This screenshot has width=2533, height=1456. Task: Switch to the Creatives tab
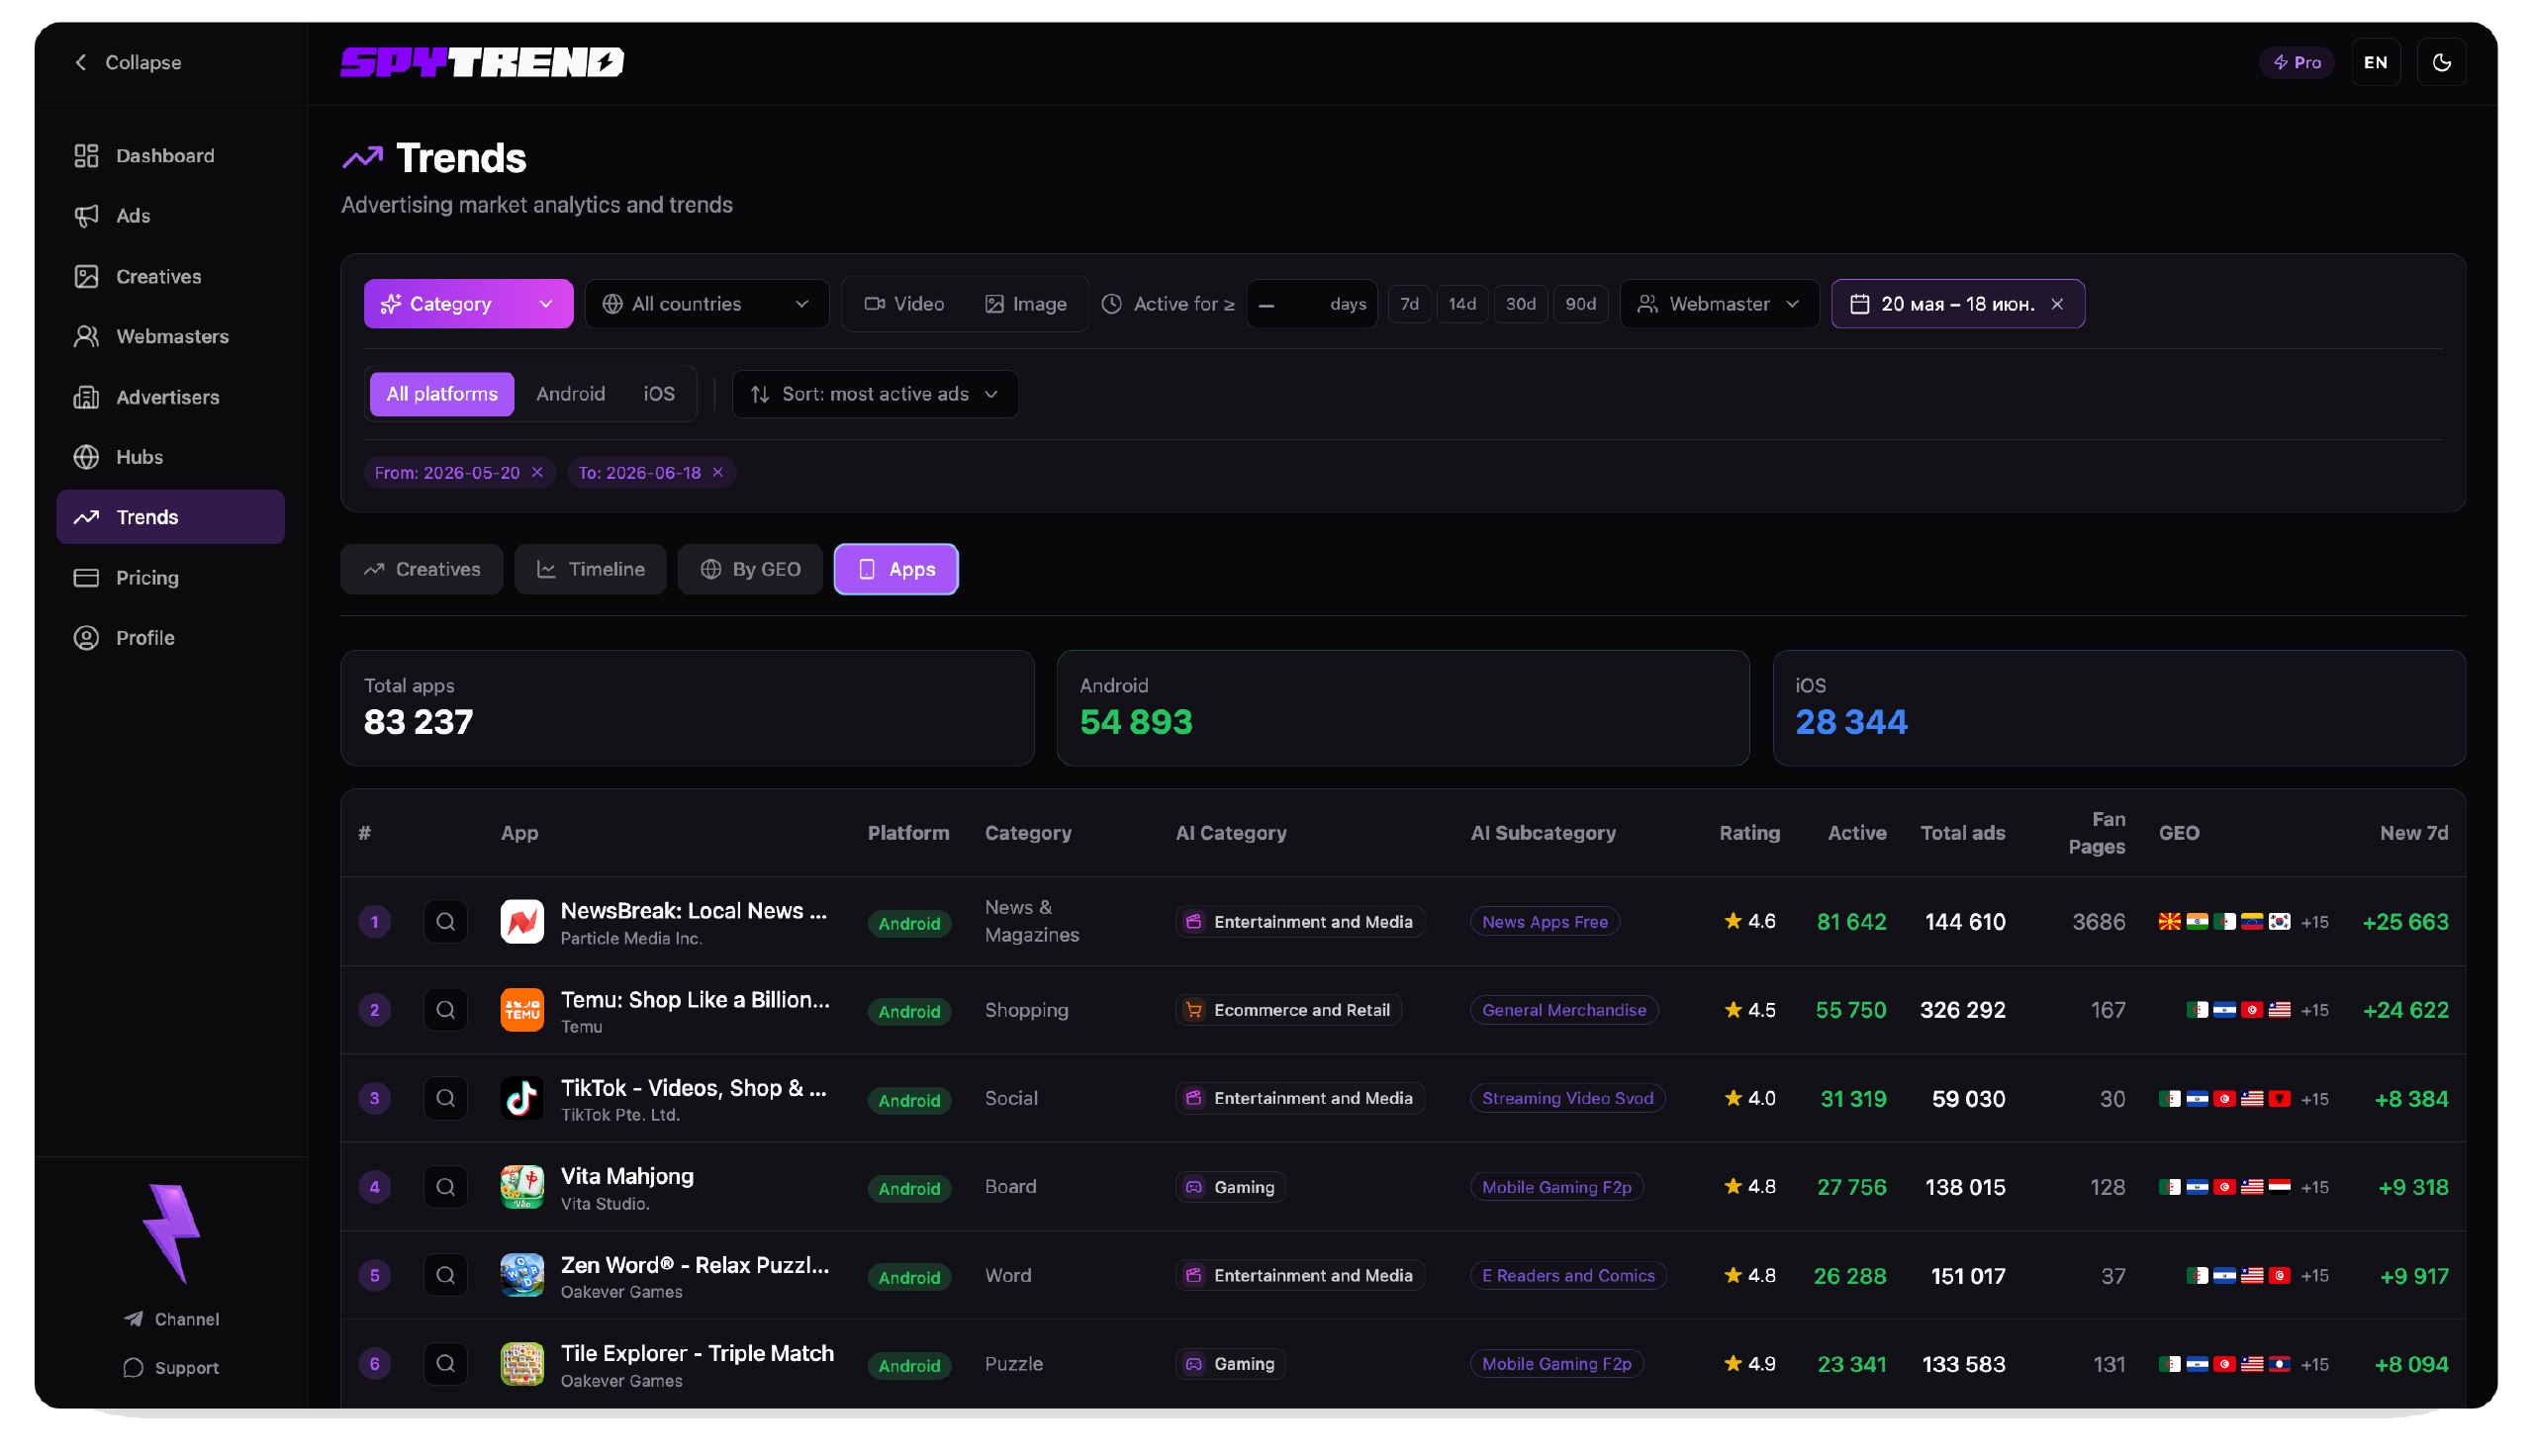point(422,569)
